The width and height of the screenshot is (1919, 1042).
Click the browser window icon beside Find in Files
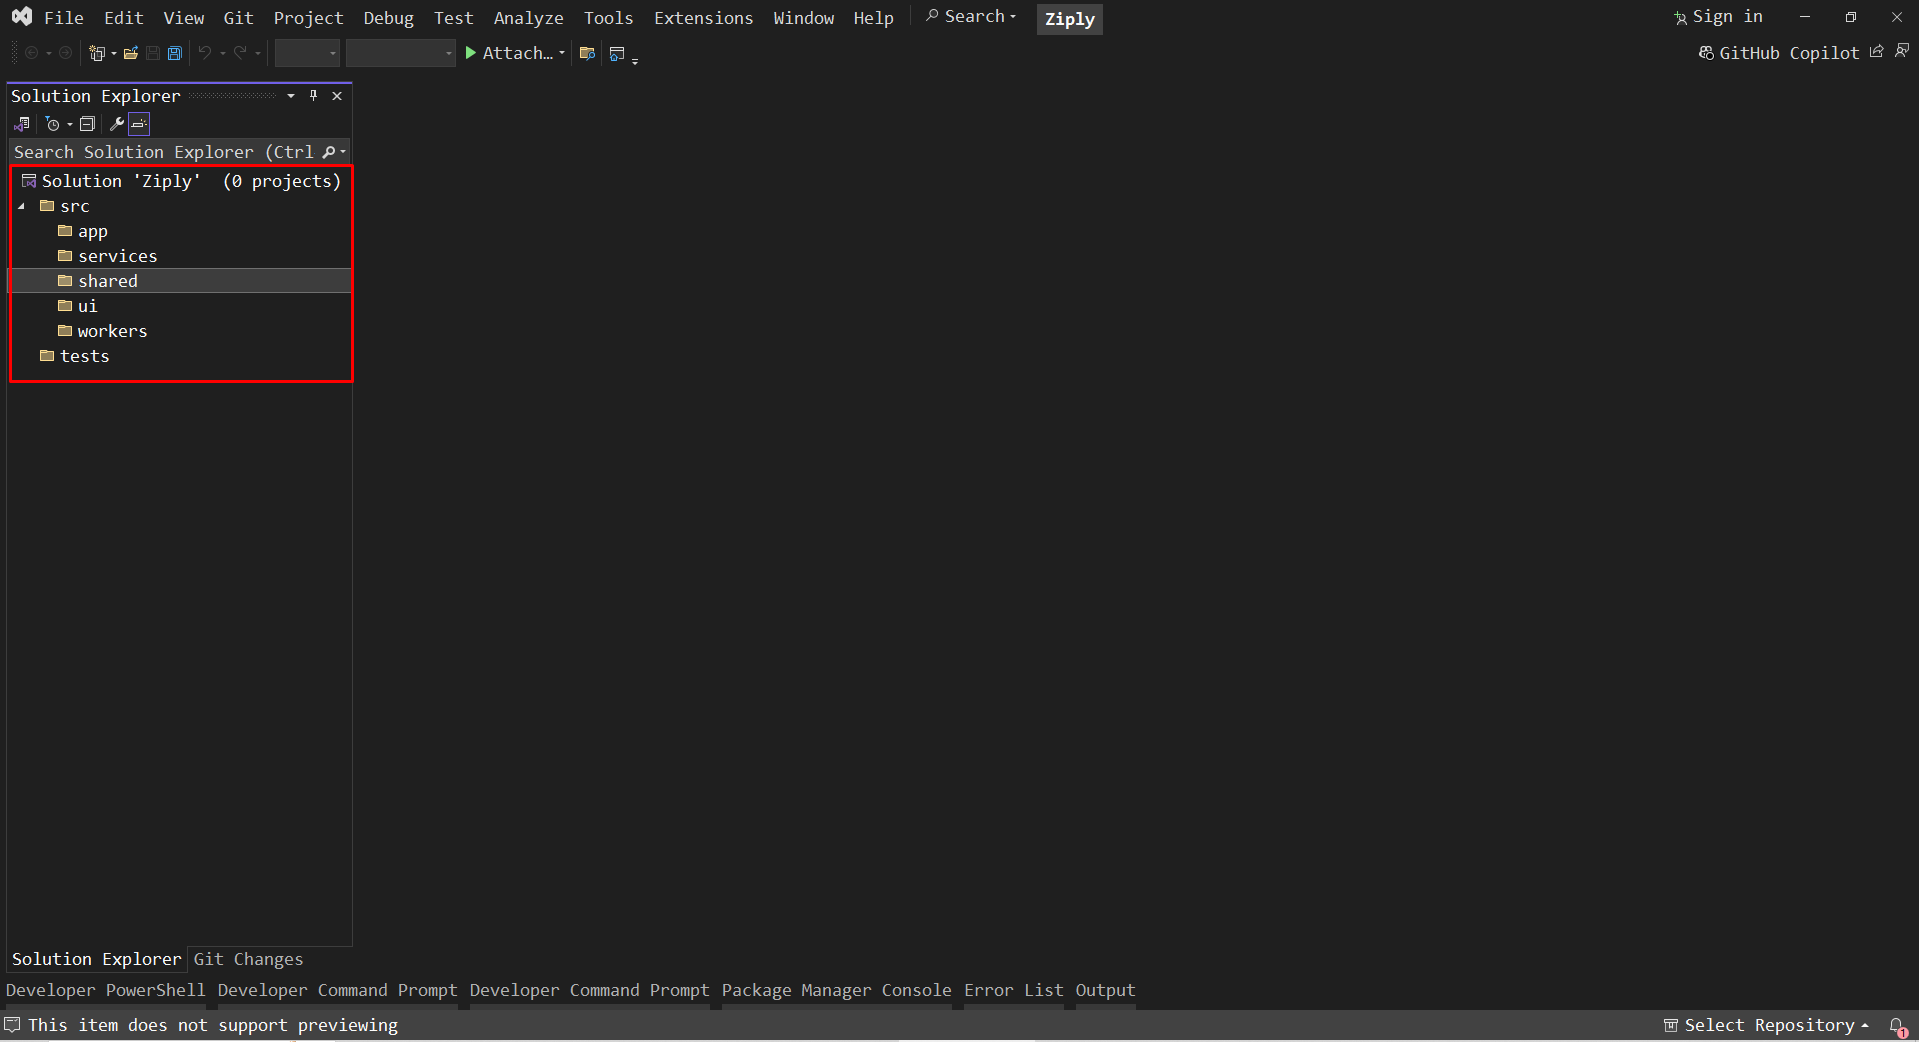coord(617,53)
